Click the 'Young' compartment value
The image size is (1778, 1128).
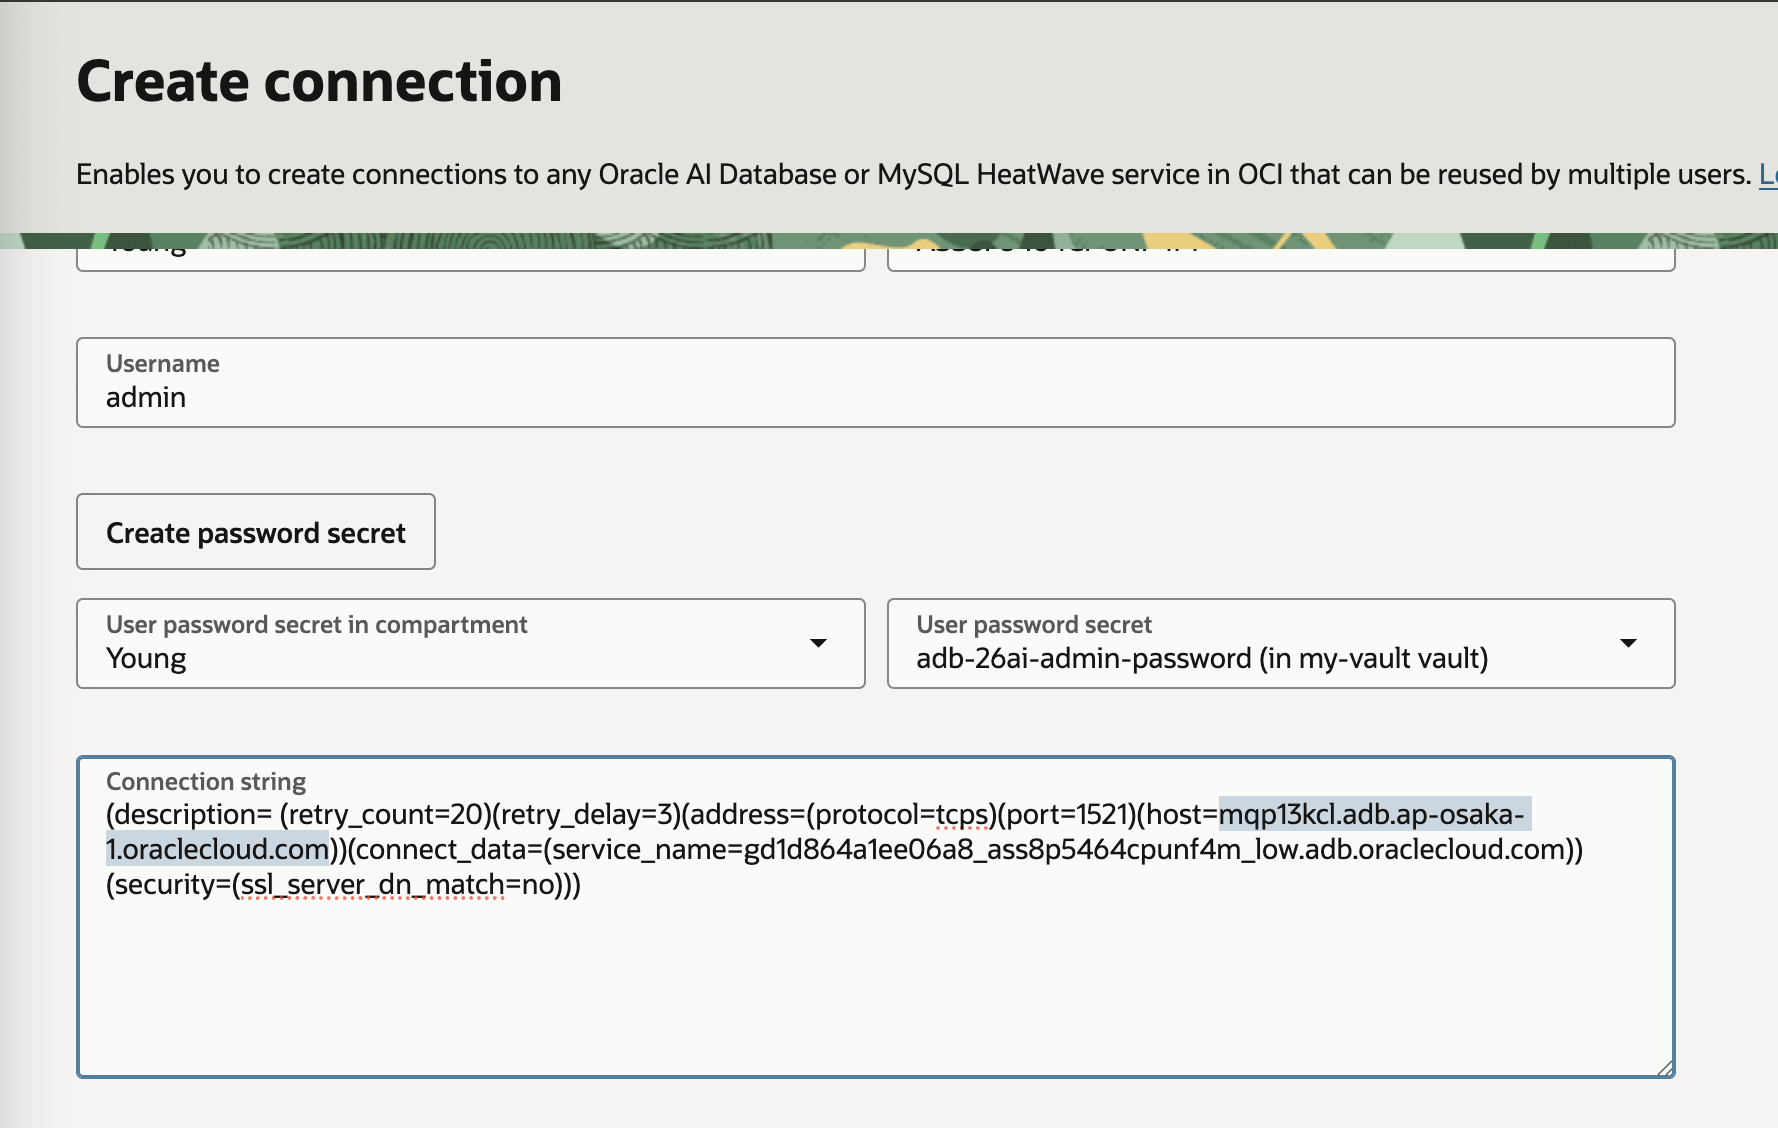click(x=147, y=658)
